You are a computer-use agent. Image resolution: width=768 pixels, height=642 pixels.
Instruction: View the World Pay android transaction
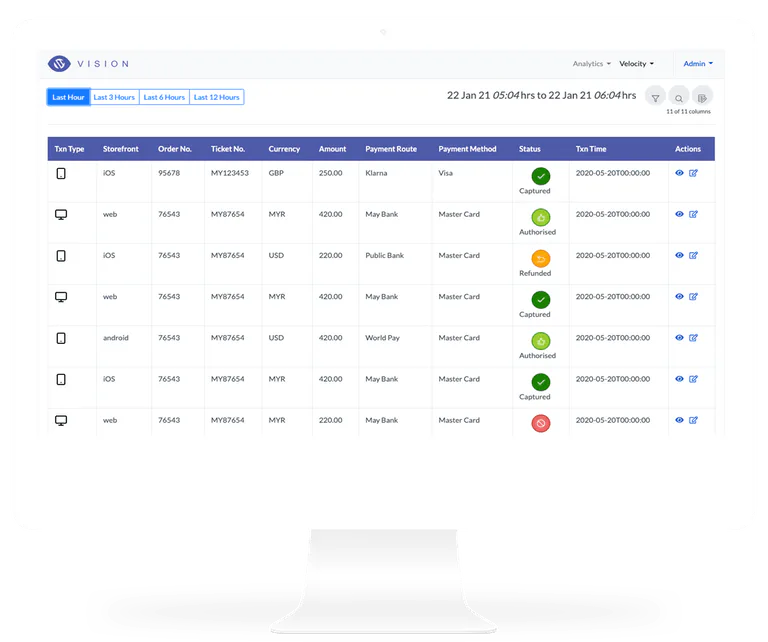pos(679,337)
